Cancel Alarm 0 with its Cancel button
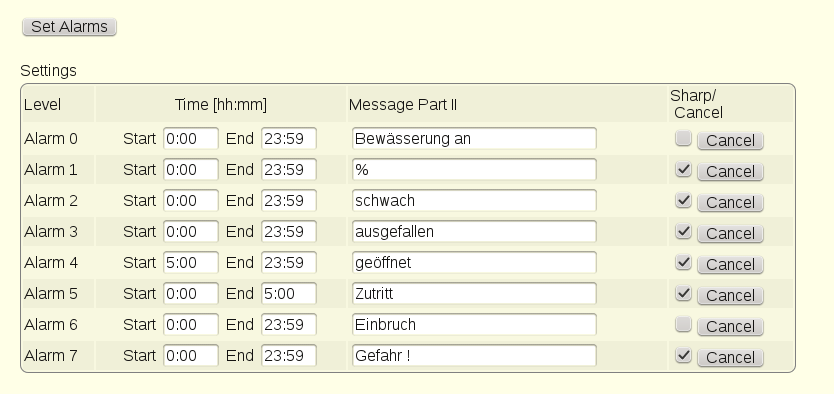This screenshot has height=394, width=834. 730,141
